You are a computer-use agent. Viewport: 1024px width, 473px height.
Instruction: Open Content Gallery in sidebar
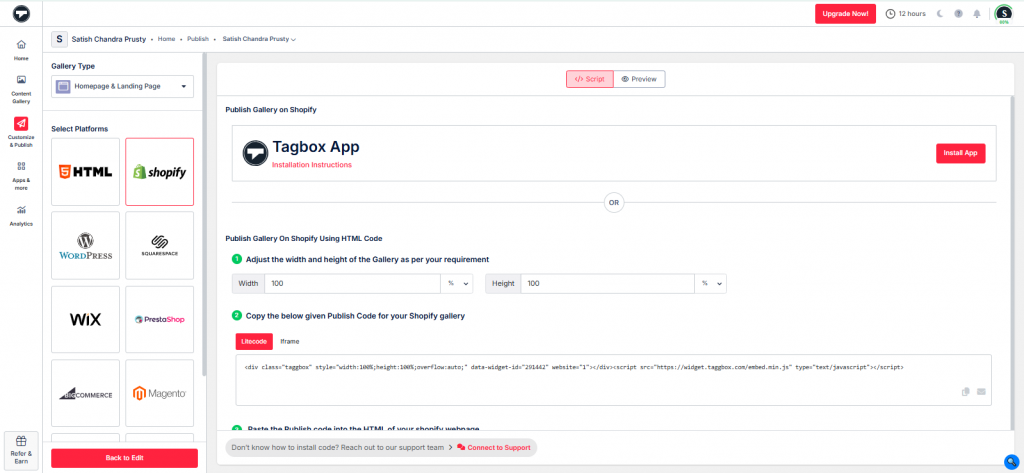pos(22,90)
